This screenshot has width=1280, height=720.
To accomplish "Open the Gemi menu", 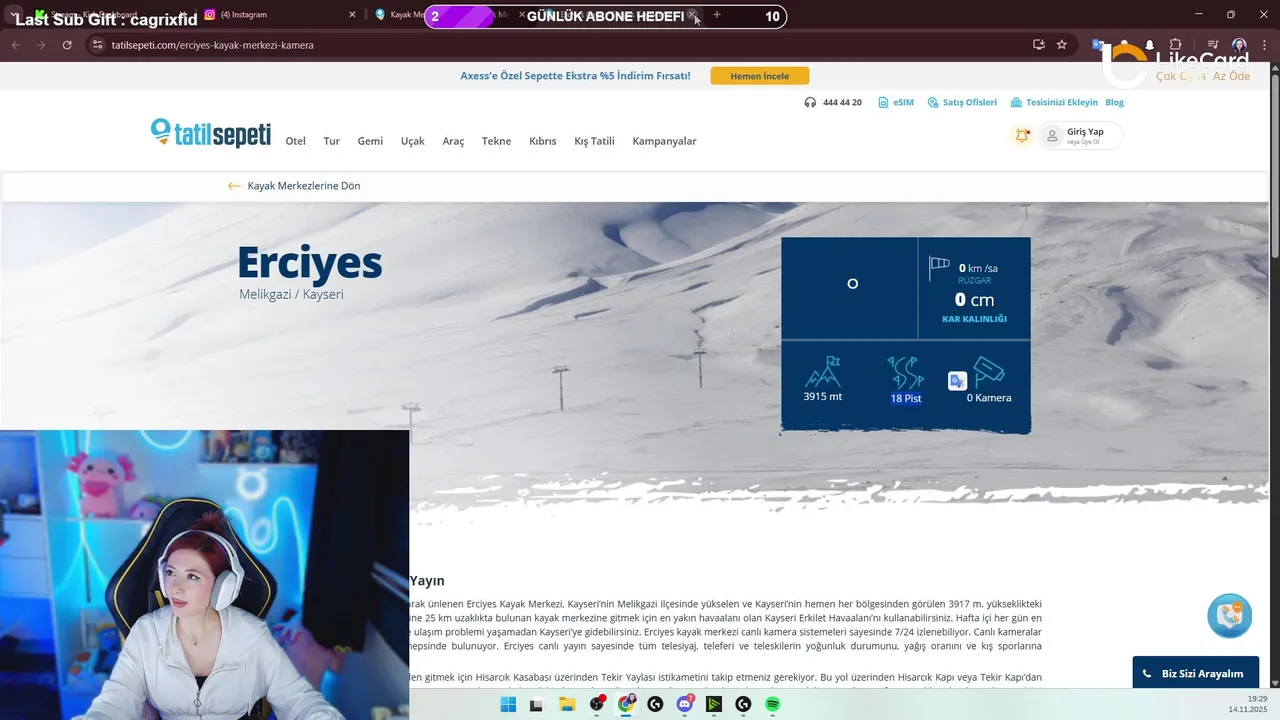I will pos(370,141).
